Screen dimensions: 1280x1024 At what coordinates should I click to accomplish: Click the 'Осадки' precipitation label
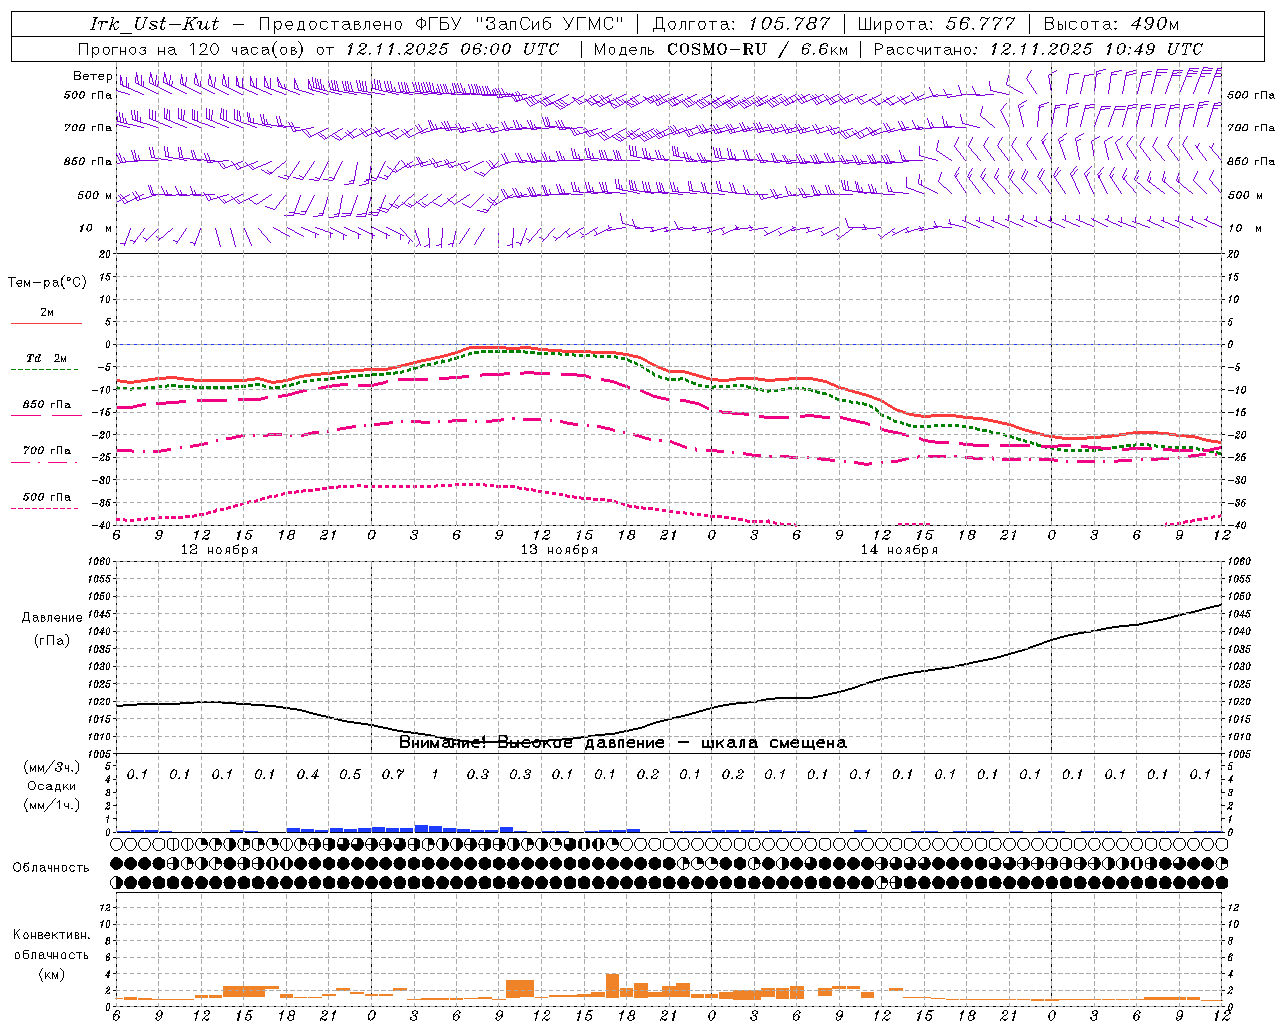[51, 786]
